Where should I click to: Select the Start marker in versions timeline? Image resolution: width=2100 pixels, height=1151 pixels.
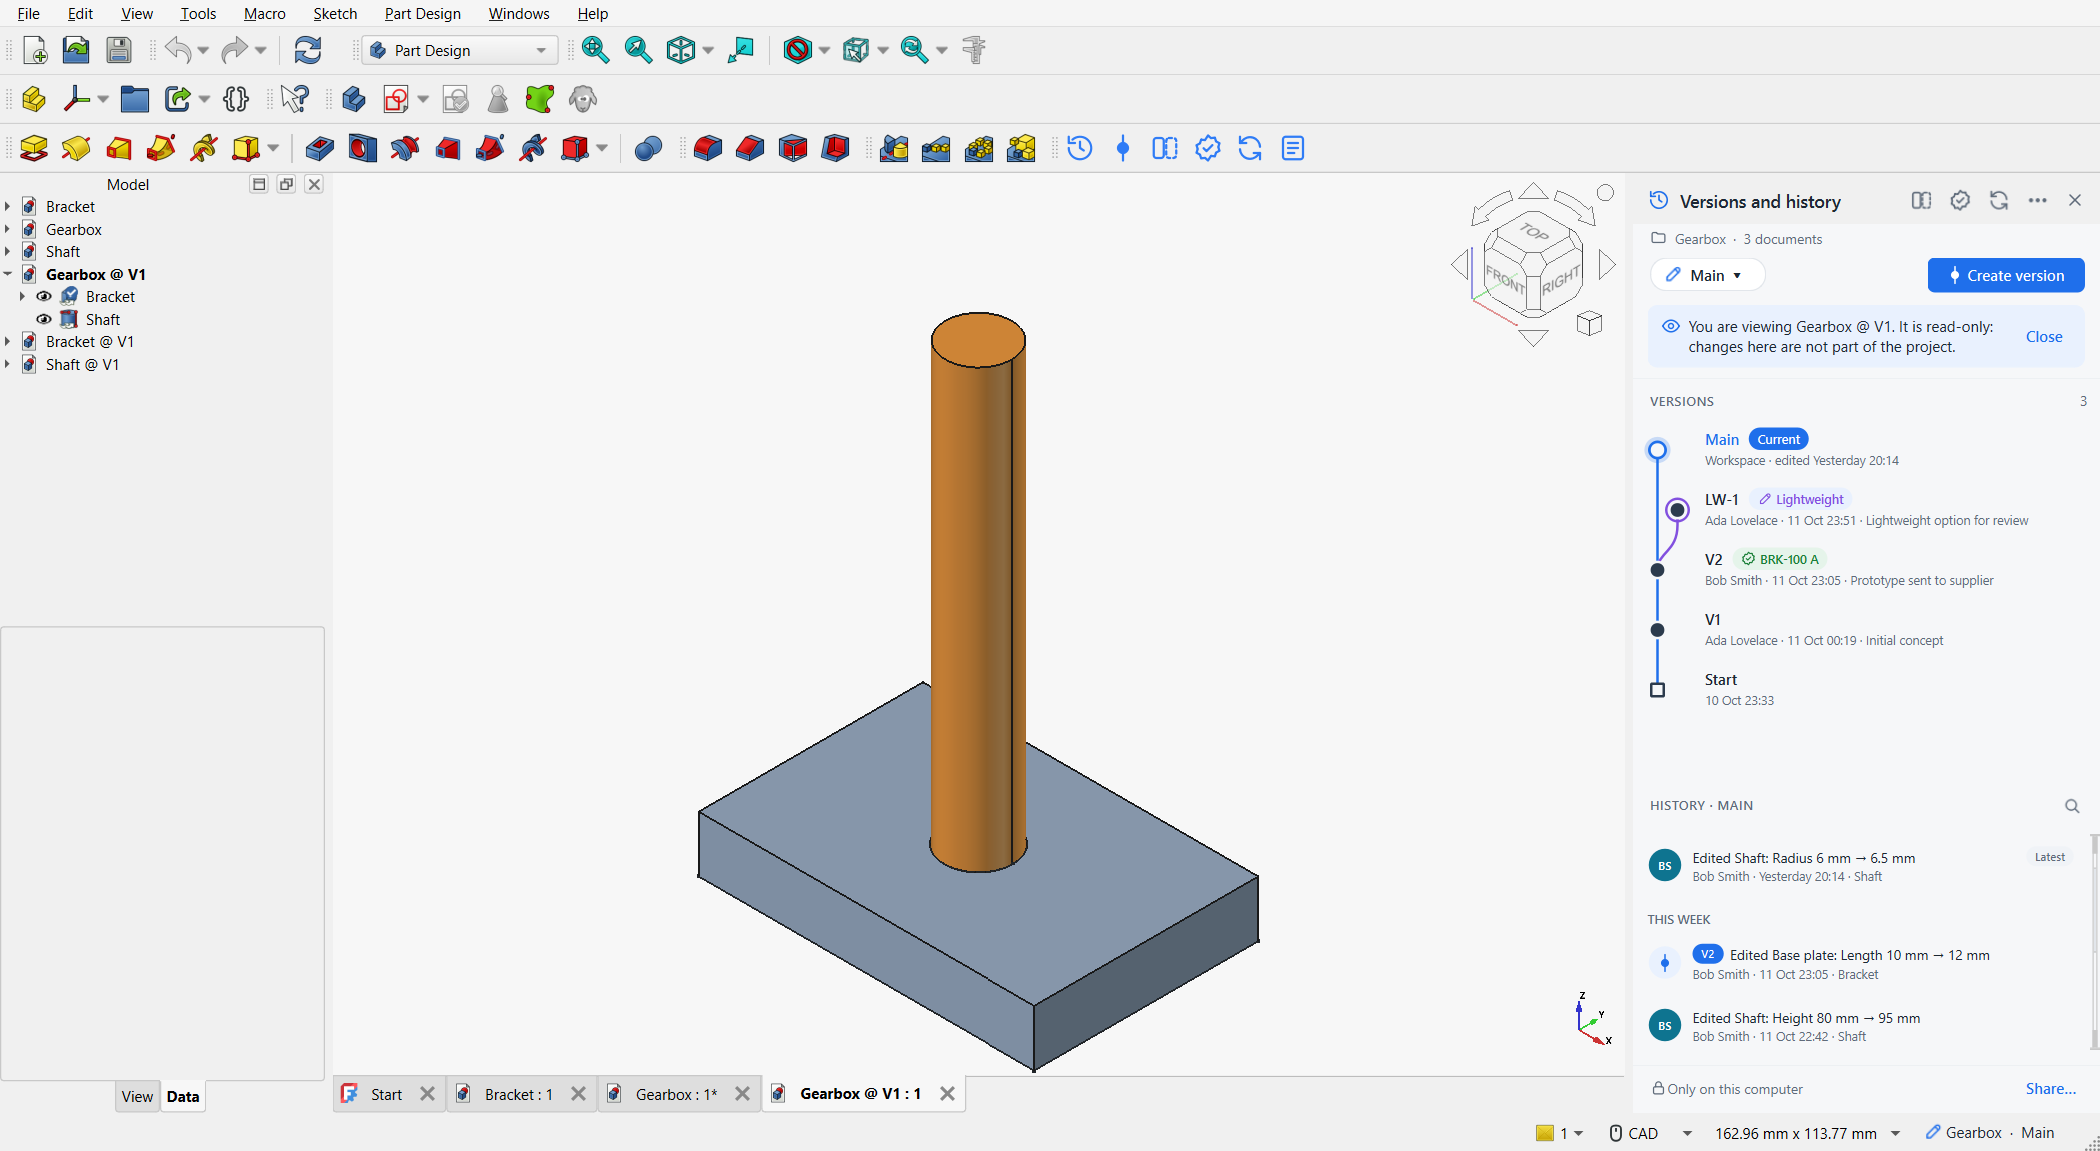[x=1657, y=690]
